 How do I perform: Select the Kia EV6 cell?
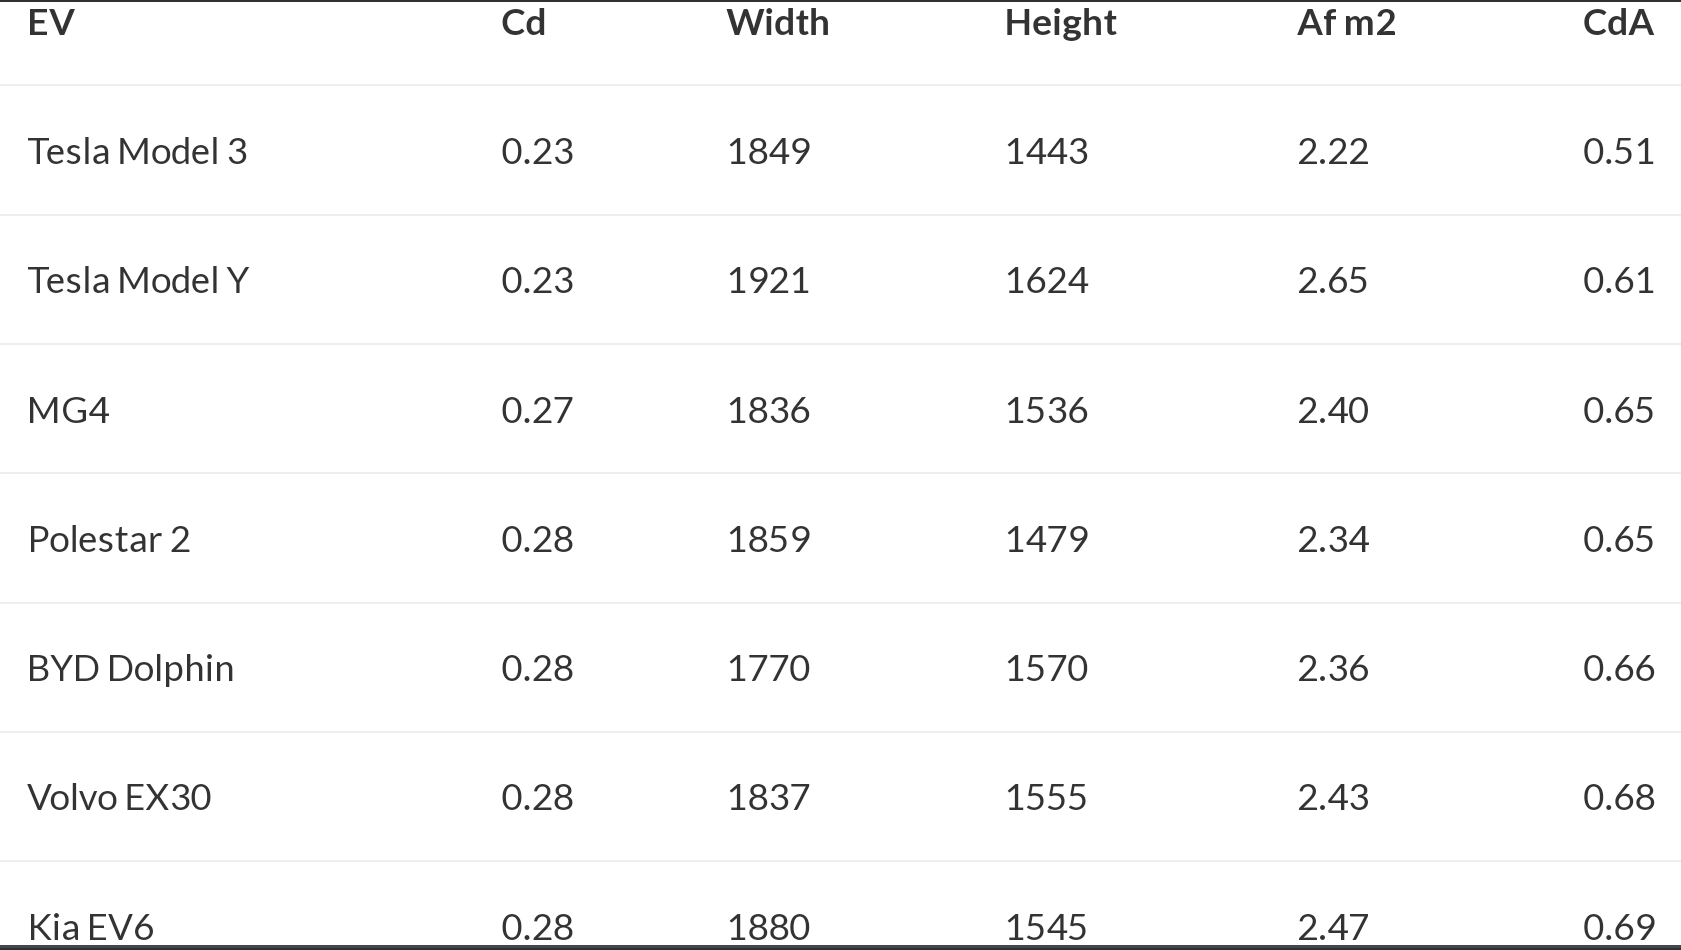91,927
